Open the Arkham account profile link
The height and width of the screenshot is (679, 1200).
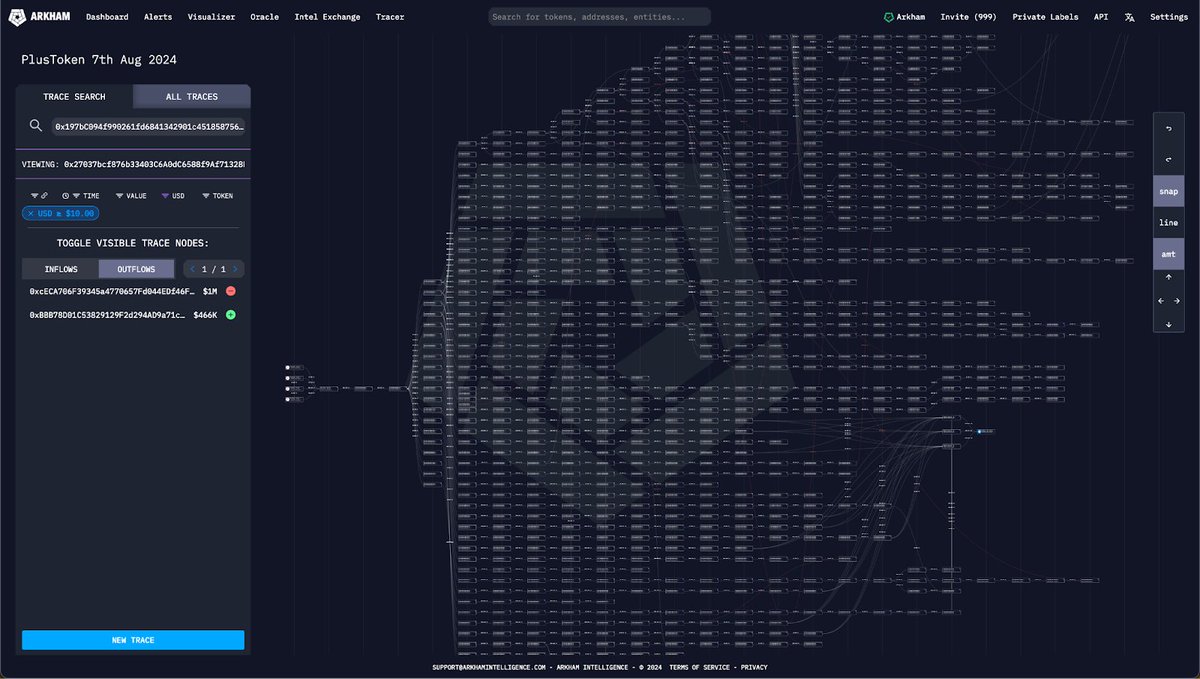(904, 17)
